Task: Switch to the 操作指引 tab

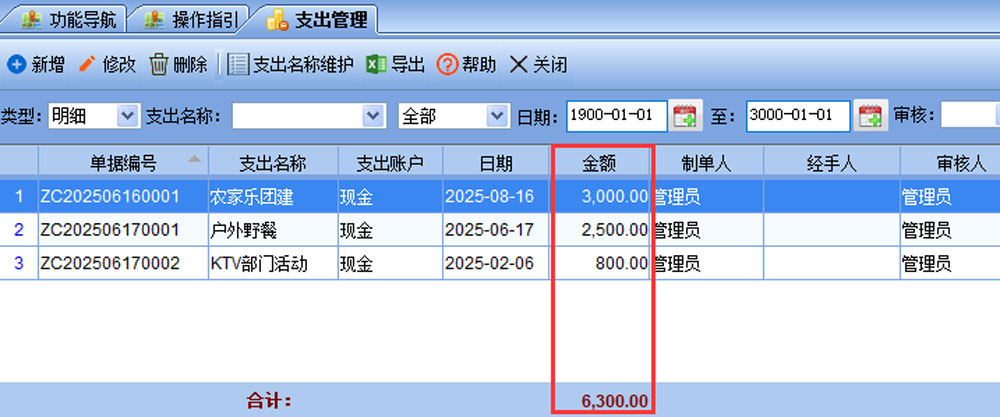Action: [195, 18]
